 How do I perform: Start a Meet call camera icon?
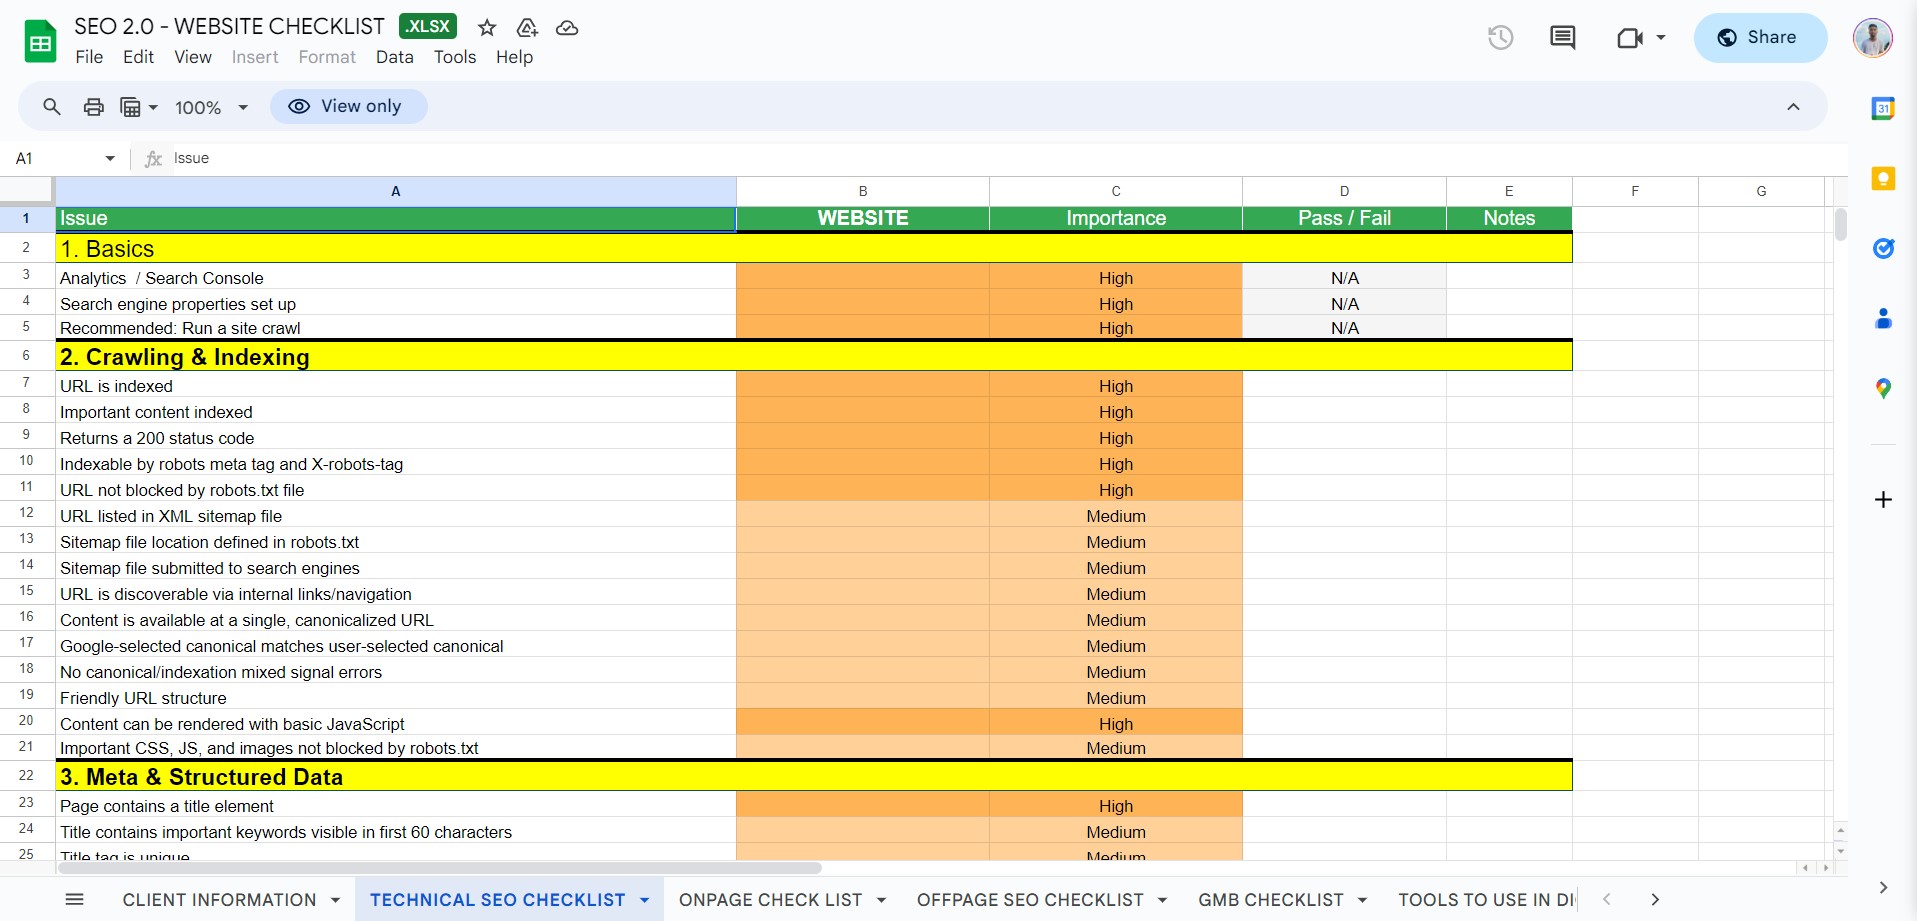[1630, 38]
